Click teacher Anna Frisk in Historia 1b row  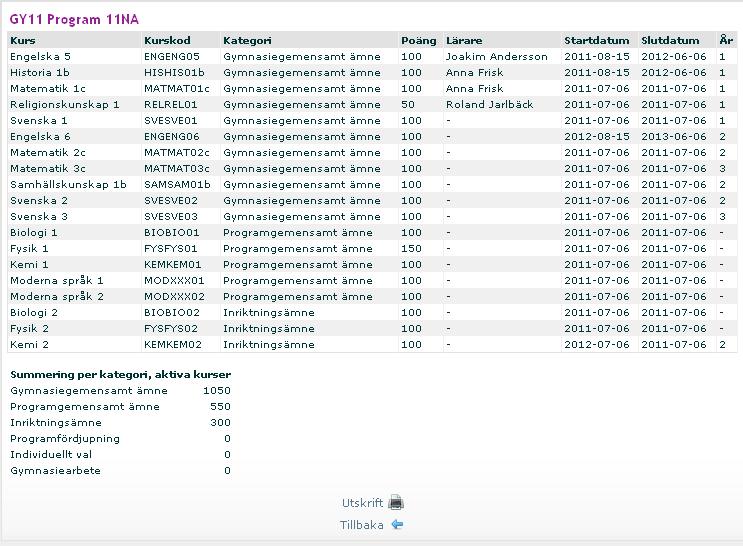(x=474, y=73)
